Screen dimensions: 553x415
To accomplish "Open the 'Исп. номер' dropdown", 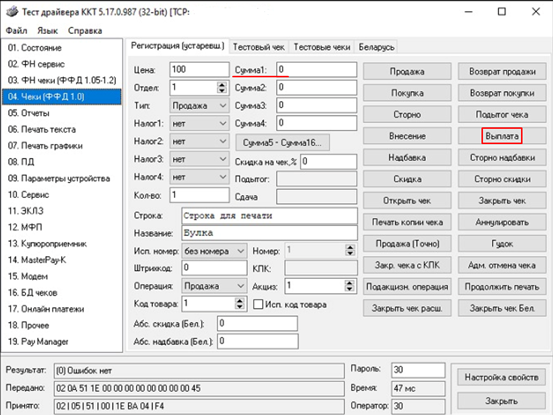I will point(214,251).
